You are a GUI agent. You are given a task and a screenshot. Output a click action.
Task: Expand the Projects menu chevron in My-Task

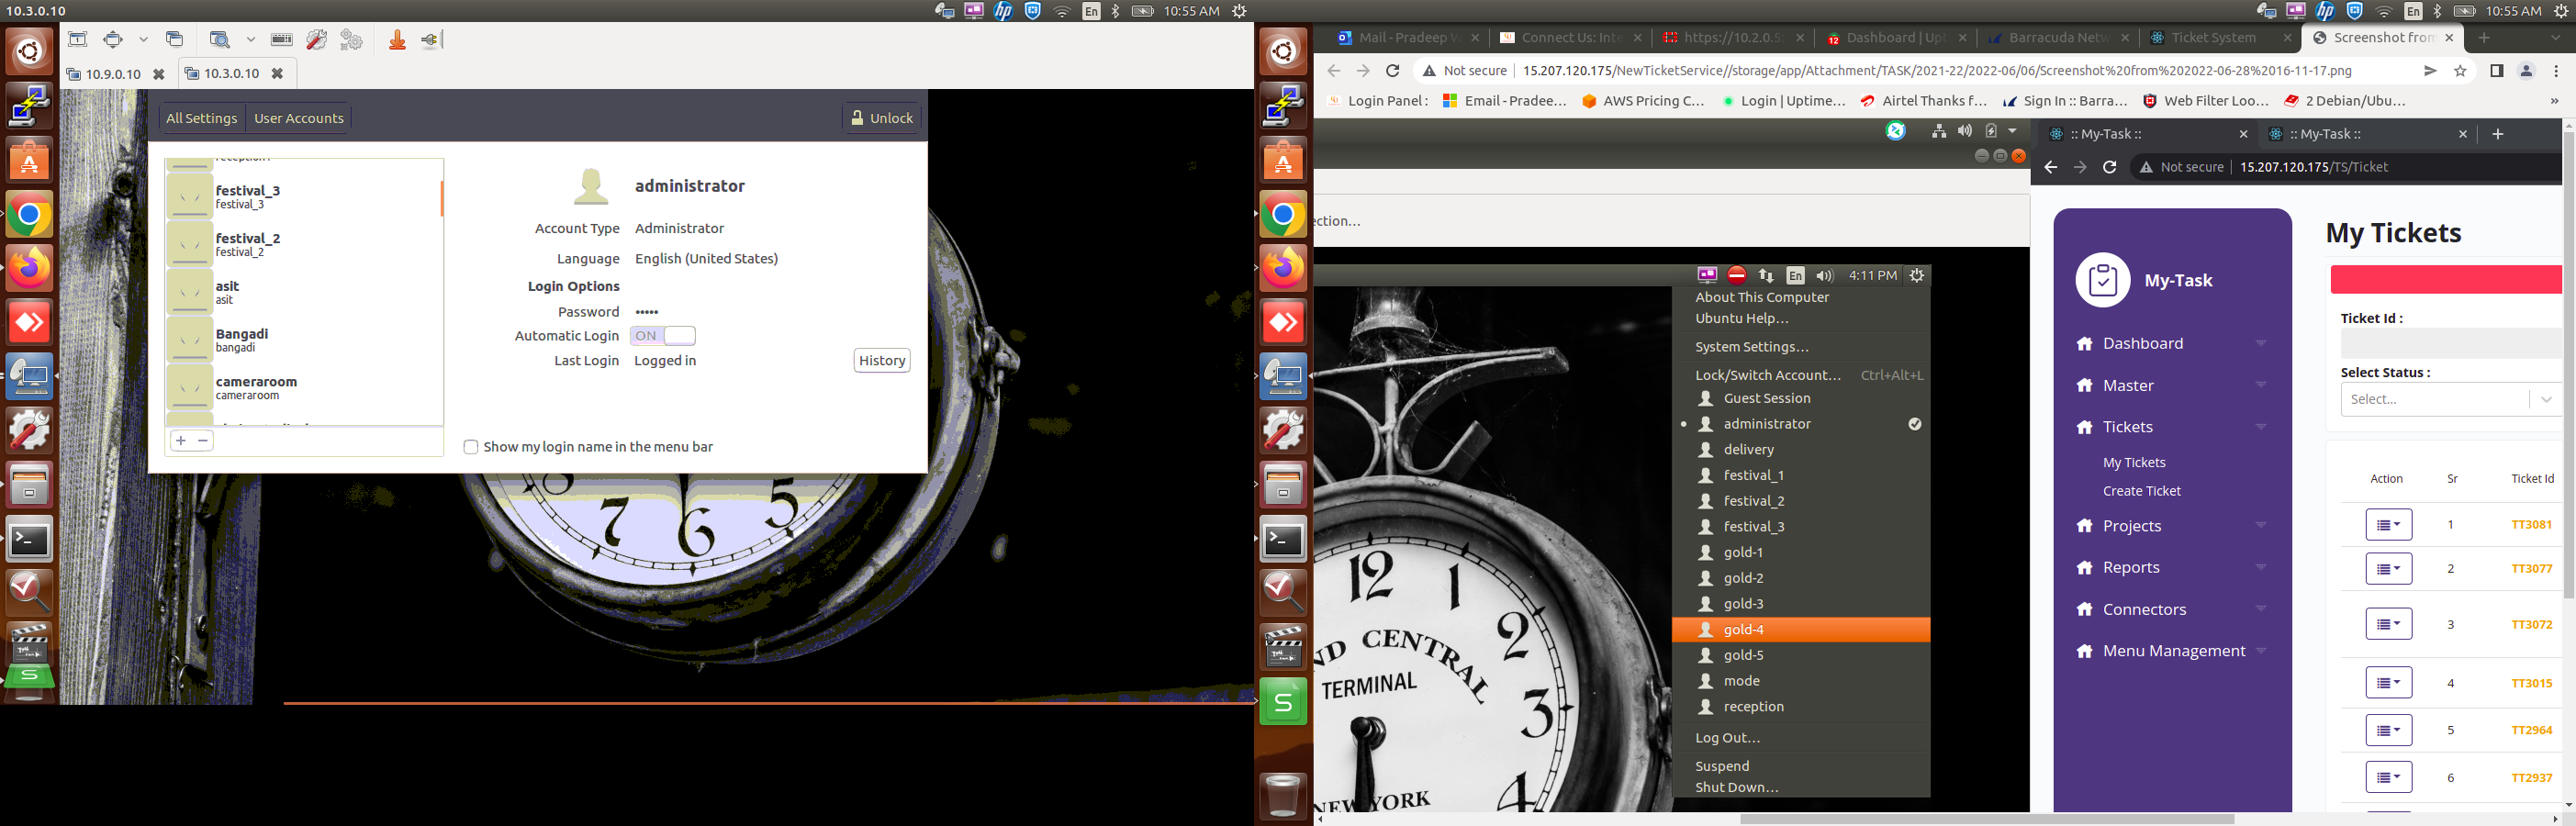[2260, 526]
